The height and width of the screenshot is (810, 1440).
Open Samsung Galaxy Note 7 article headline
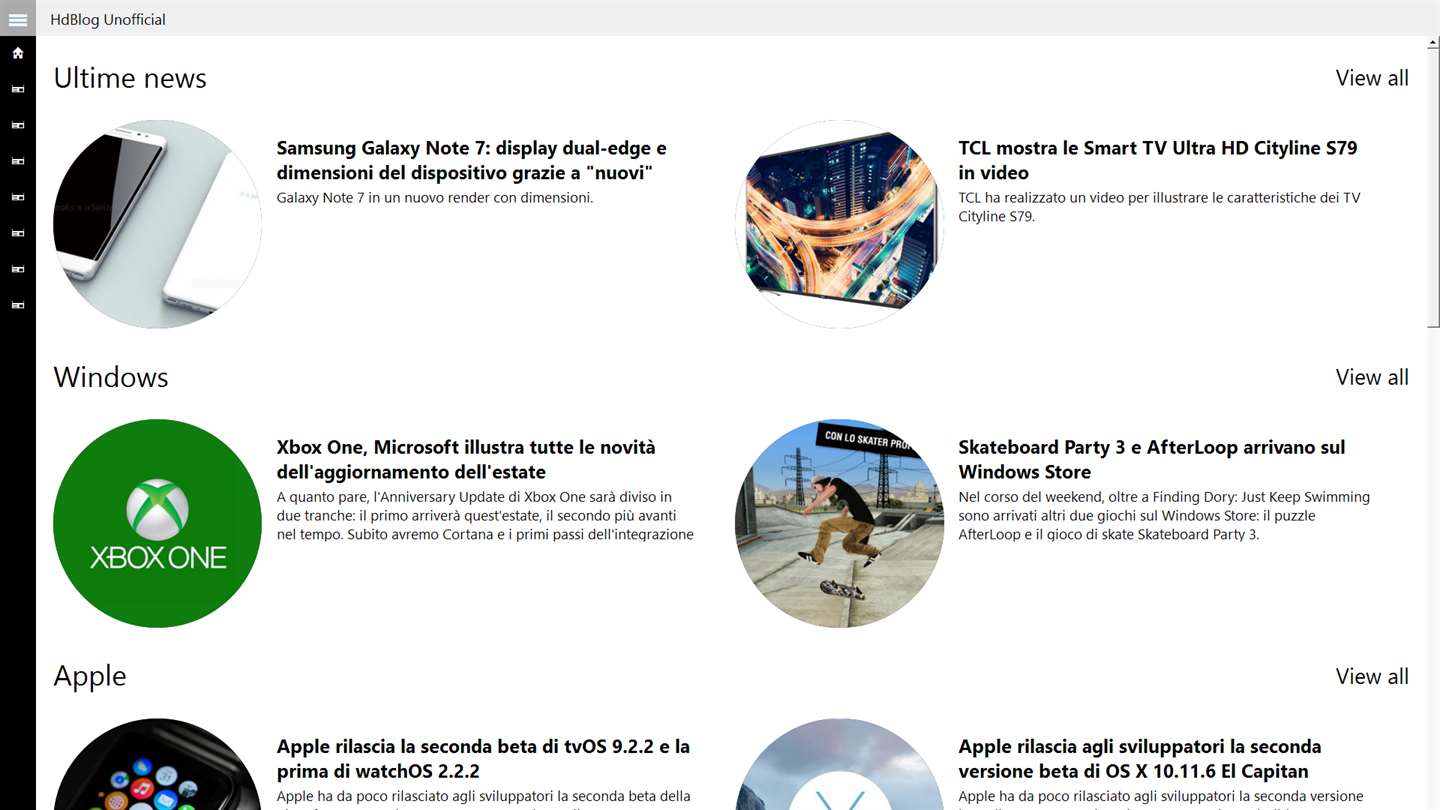(x=472, y=160)
